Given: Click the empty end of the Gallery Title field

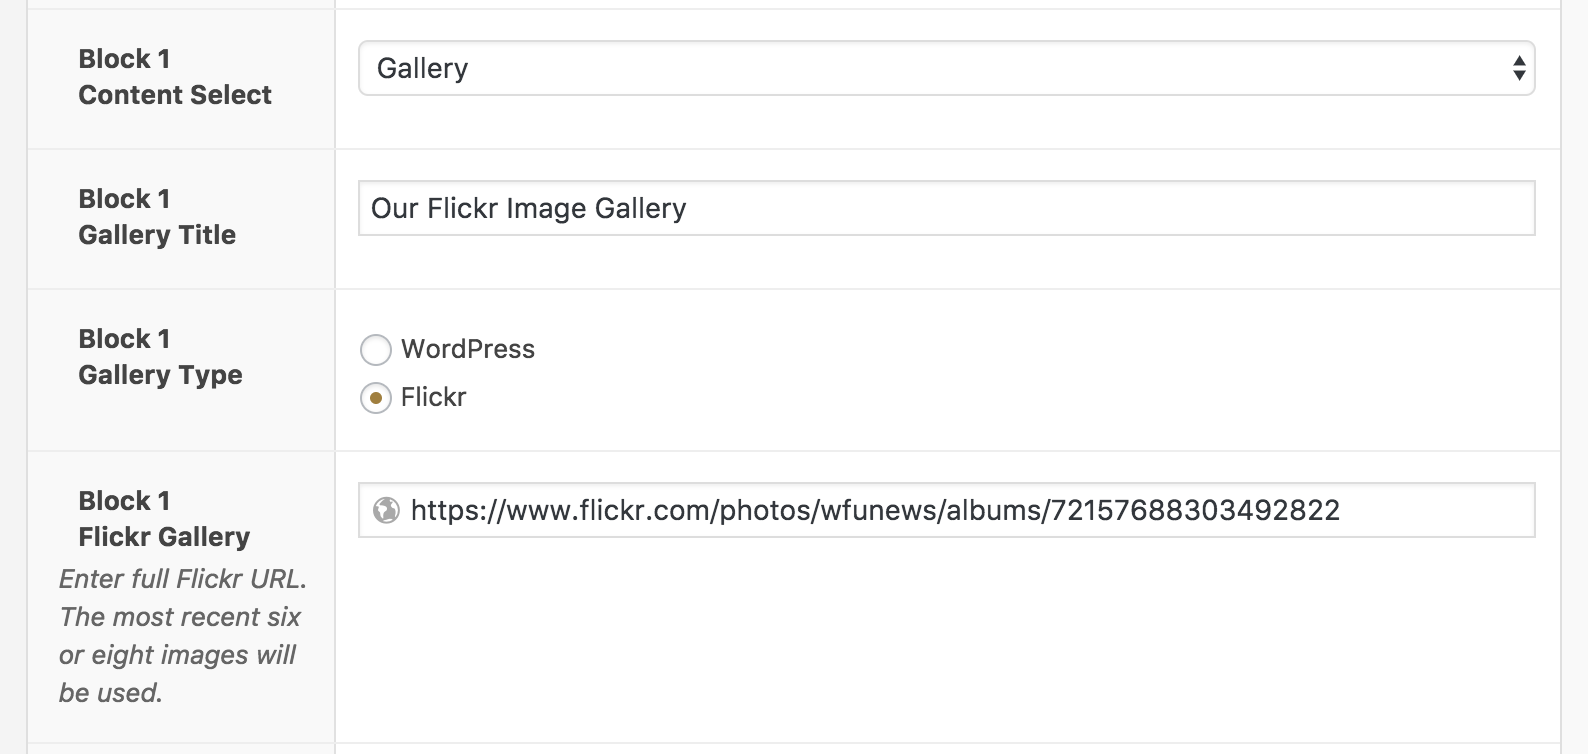Looking at the screenshot, I should click(1110, 208).
